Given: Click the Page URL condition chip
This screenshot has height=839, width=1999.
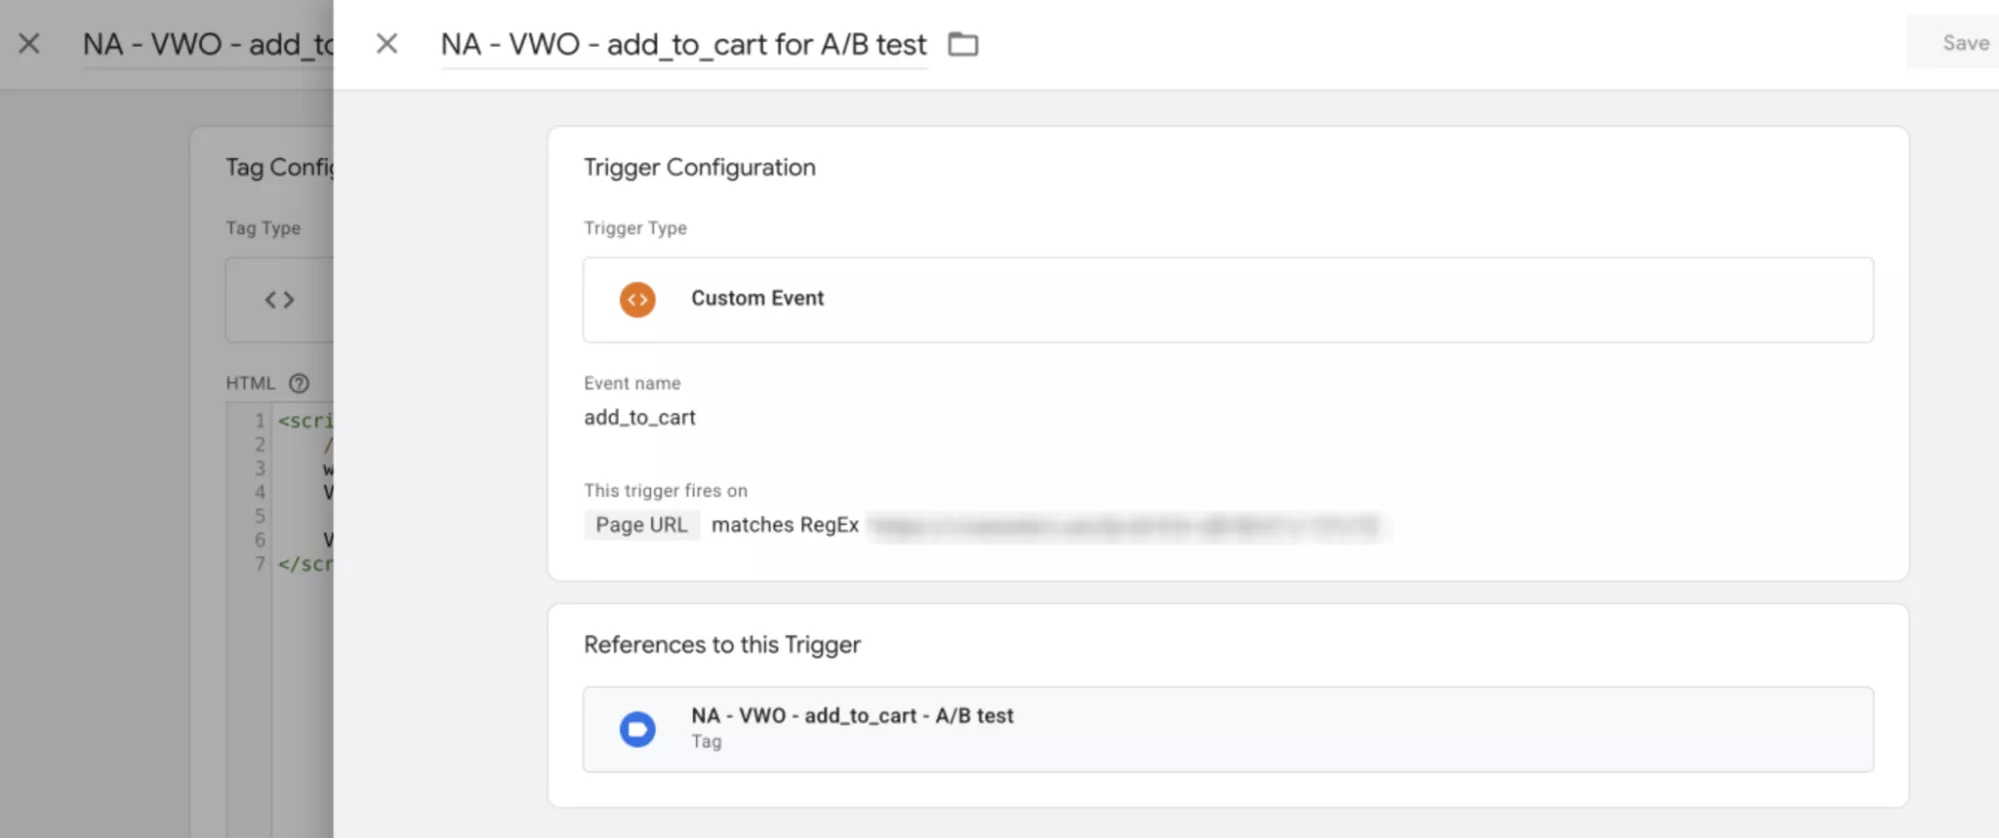Looking at the screenshot, I should [x=641, y=525].
